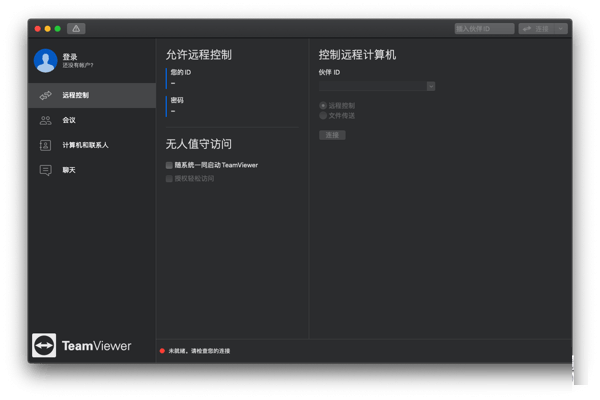
Task: Click the 登录 sign-in label
Action: coord(70,57)
